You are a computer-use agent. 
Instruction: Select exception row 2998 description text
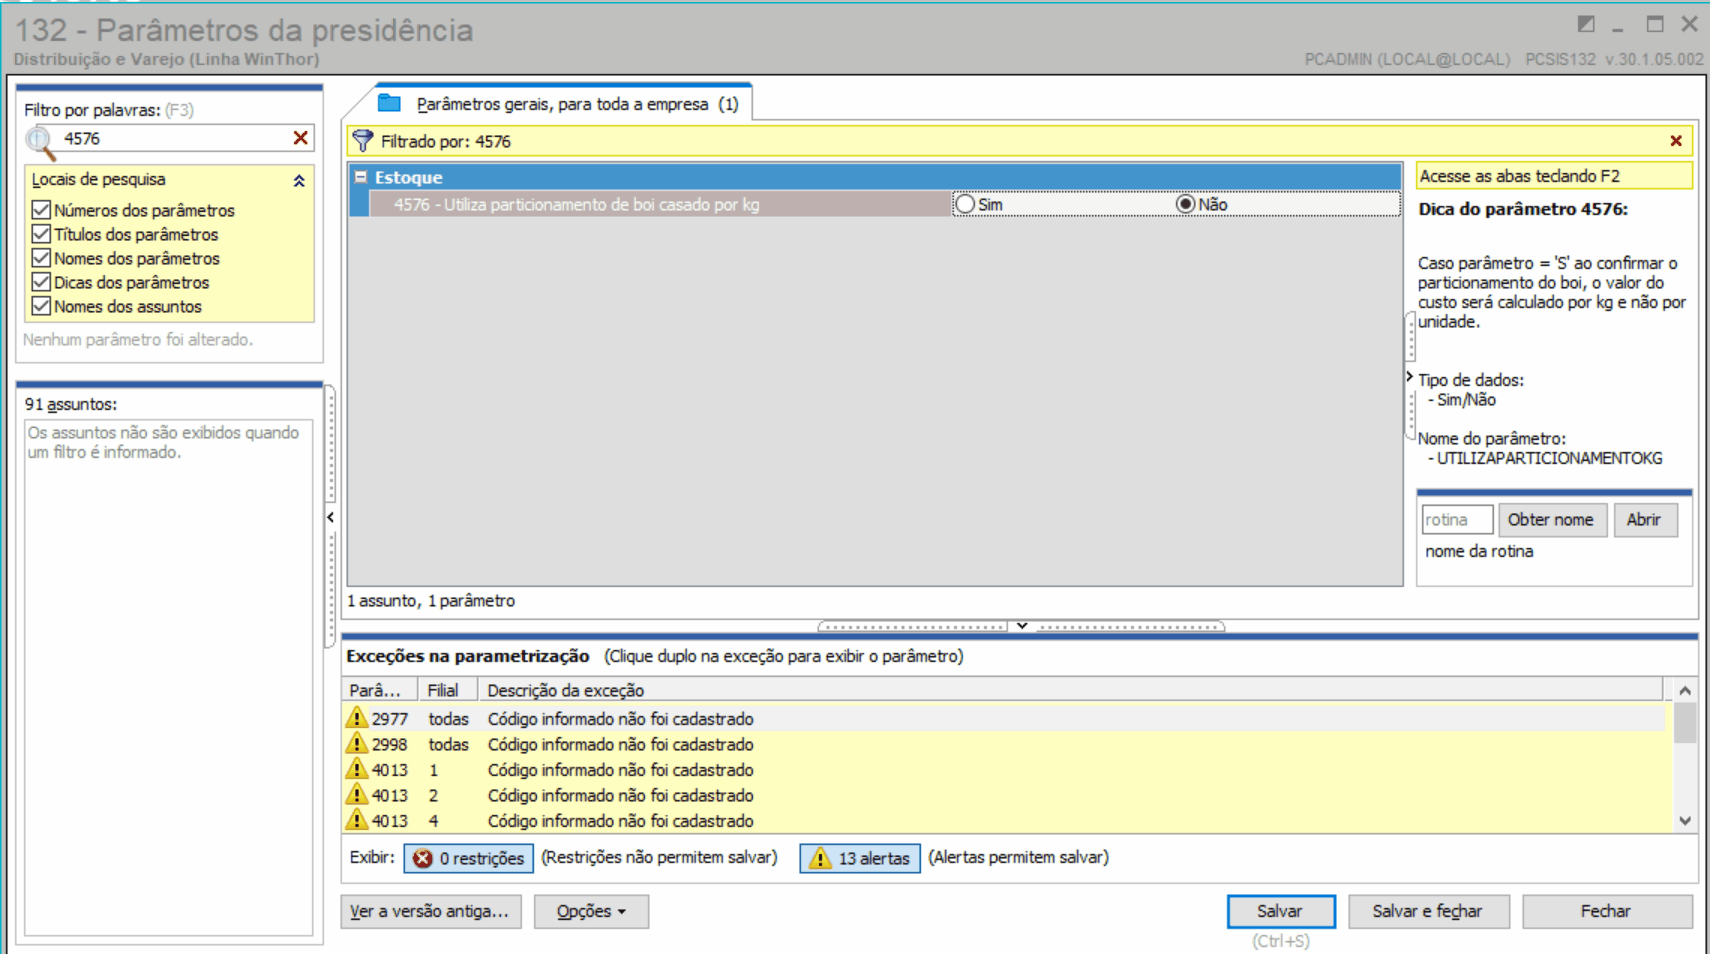pos(621,745)
